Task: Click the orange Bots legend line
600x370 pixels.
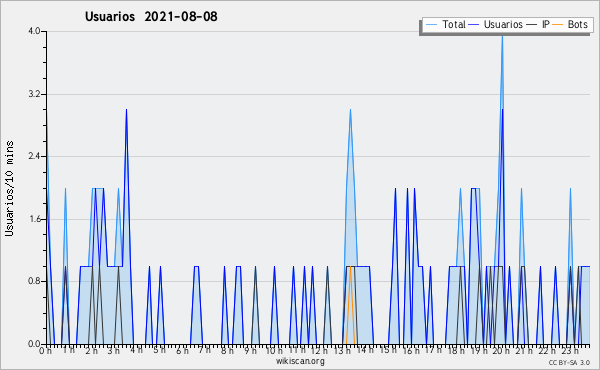Action: point(558,25)
